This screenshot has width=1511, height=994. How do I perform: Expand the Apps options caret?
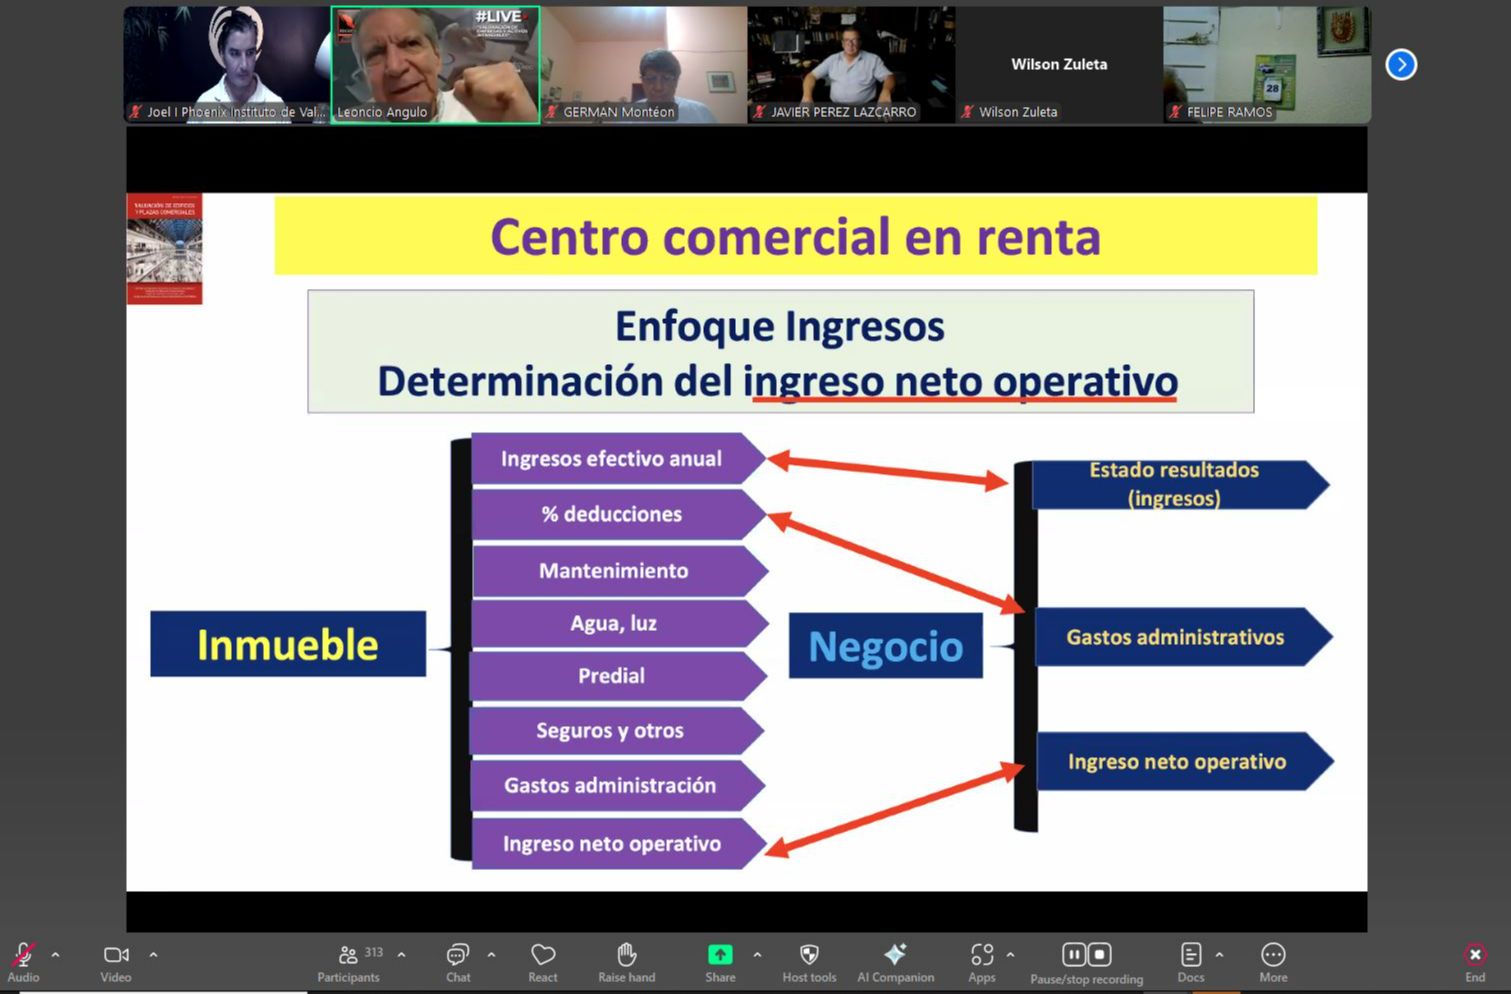click(x=1010, y=955)
